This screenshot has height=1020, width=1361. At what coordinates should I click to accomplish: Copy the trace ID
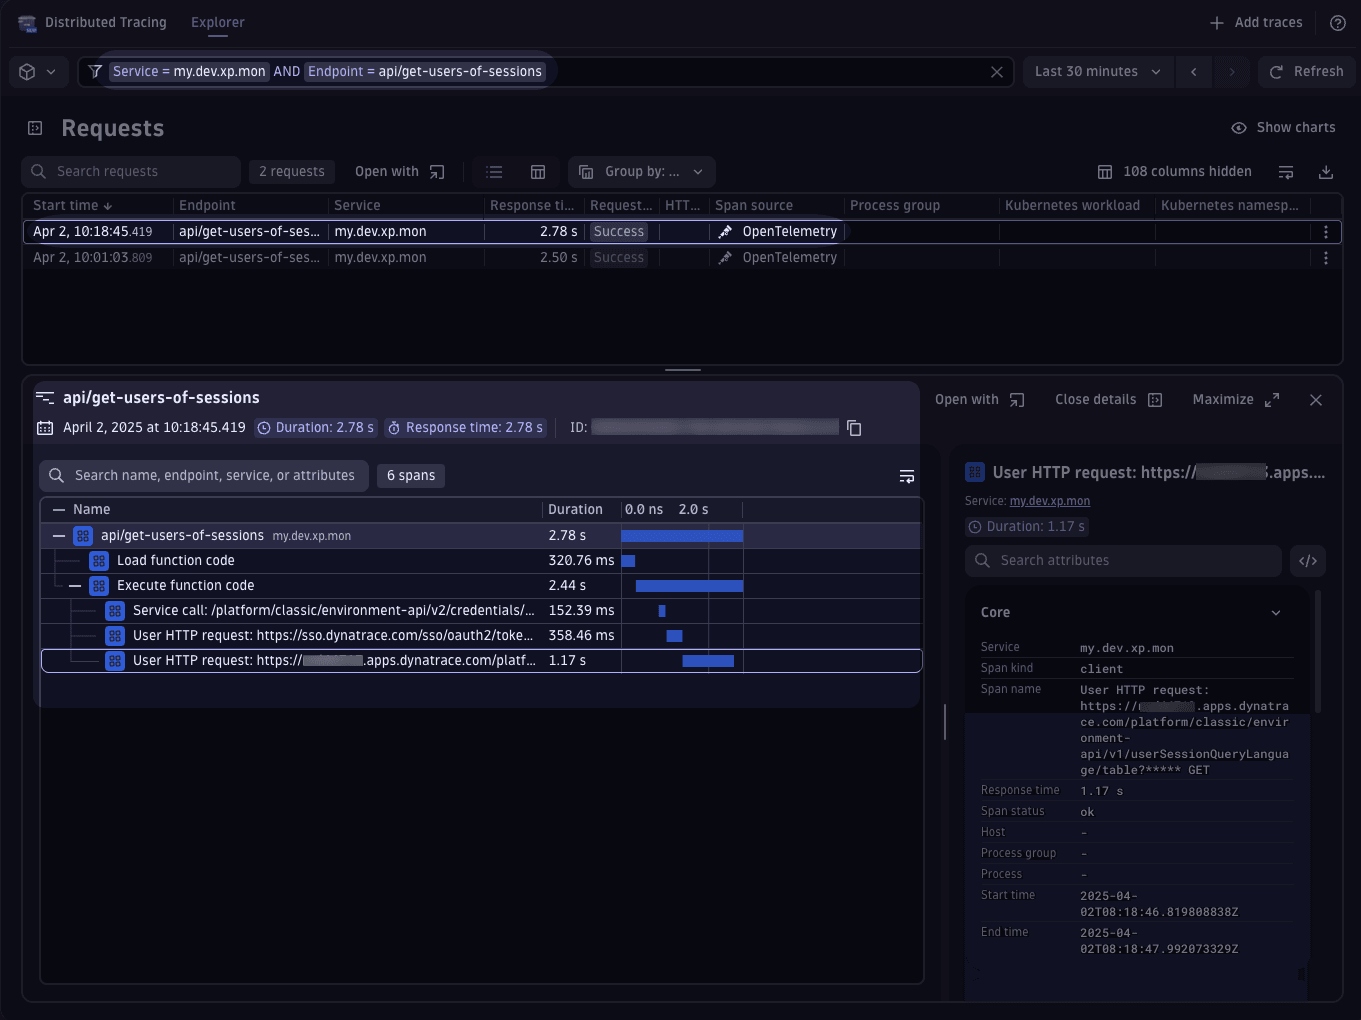tap(854, 428)
